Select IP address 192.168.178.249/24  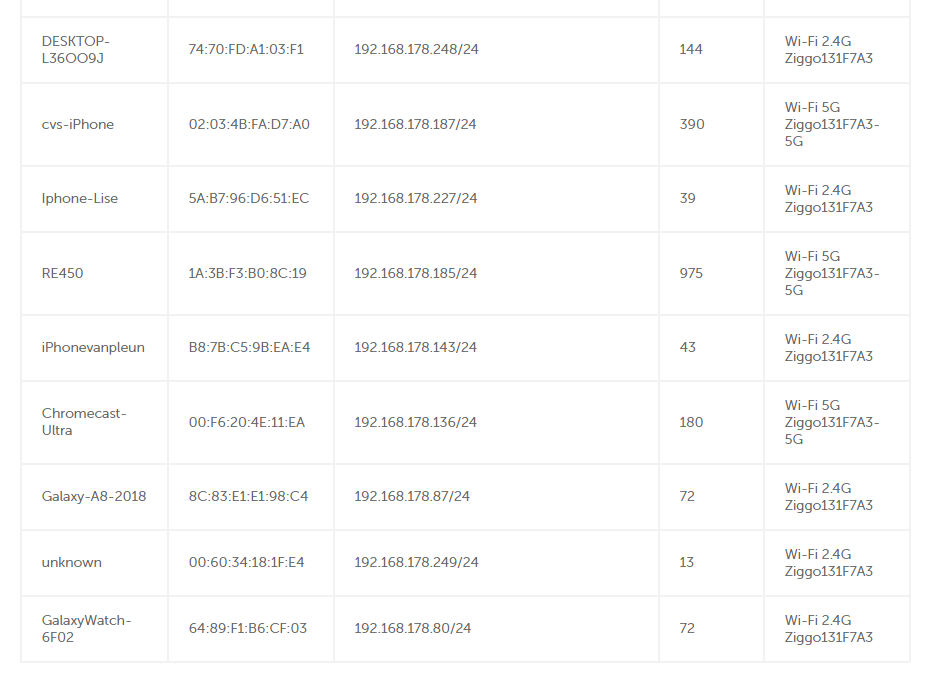[416, 562]
